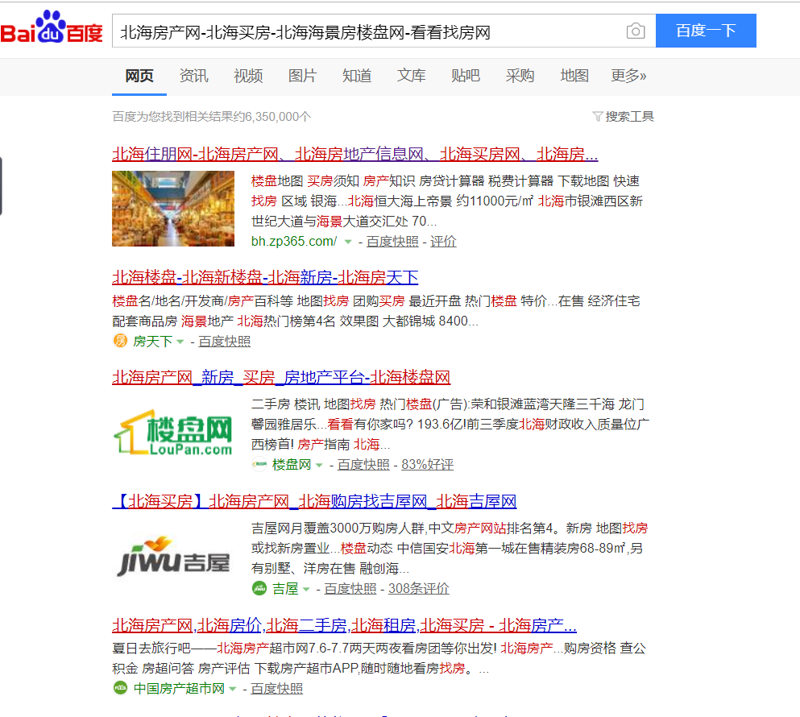Select the 网页 tab
The image size is (800, 717).
pos(139,76)
